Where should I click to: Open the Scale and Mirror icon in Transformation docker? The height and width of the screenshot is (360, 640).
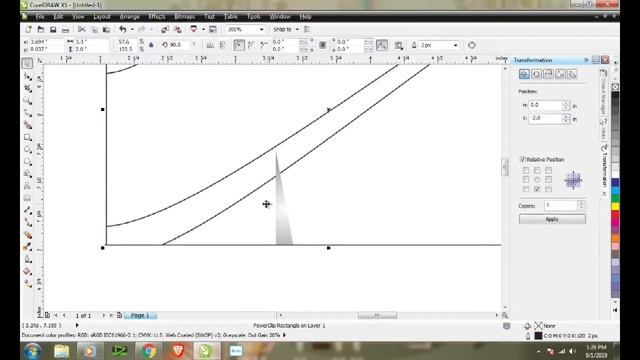coord(548,74)
